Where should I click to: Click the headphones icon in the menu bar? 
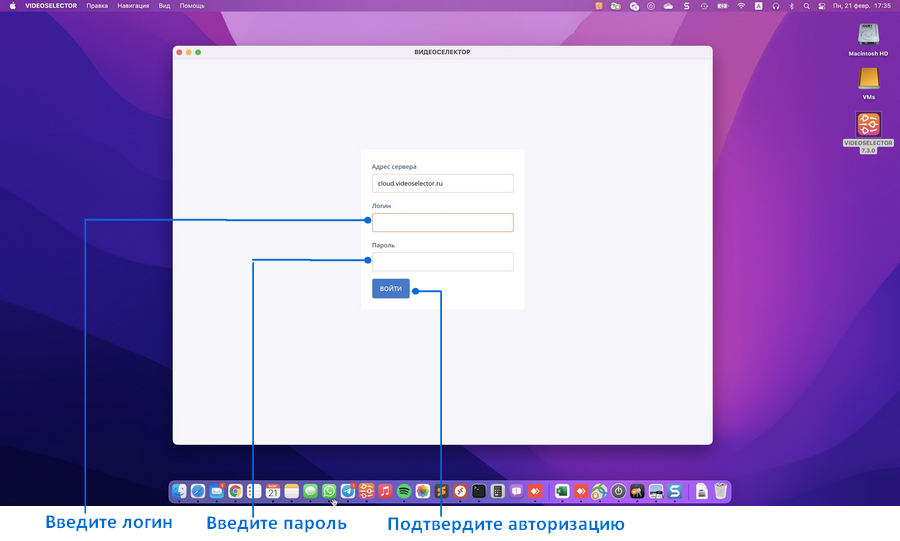pos(775,6)
